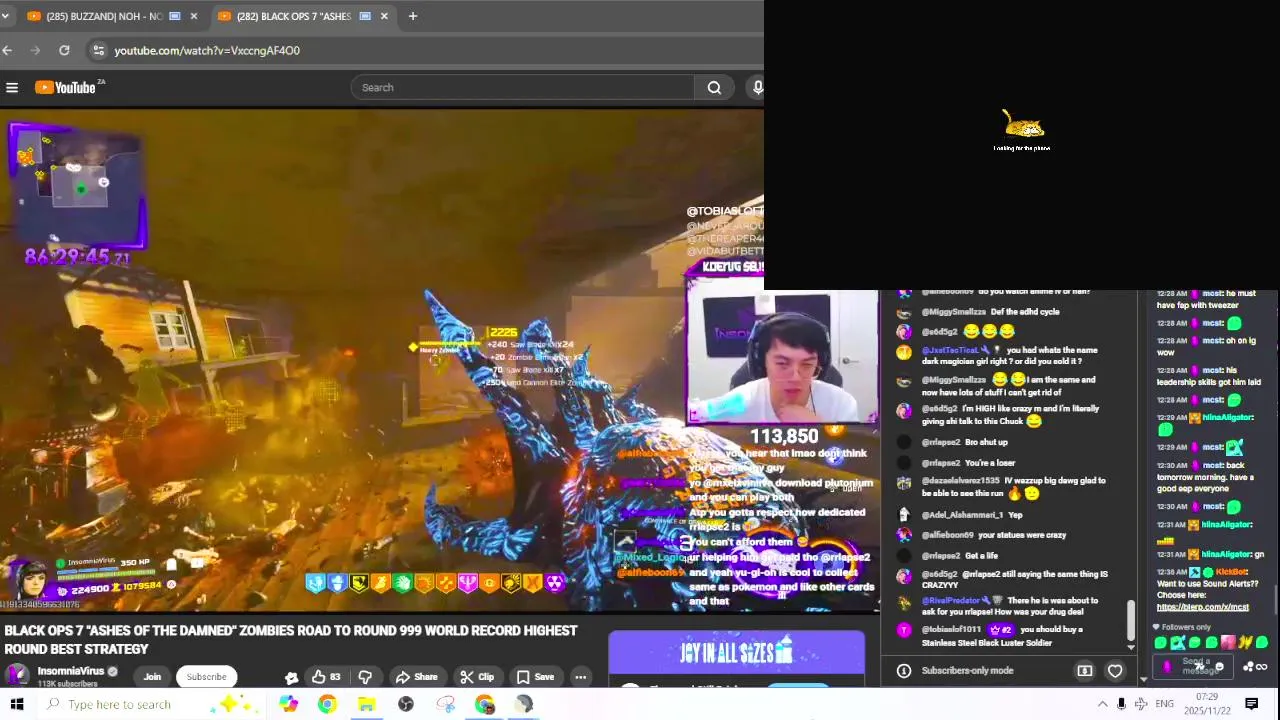Click the tab-sharing icon on BLACK OPS tab
Screen dimensions: 1280x720
point(365,16)
